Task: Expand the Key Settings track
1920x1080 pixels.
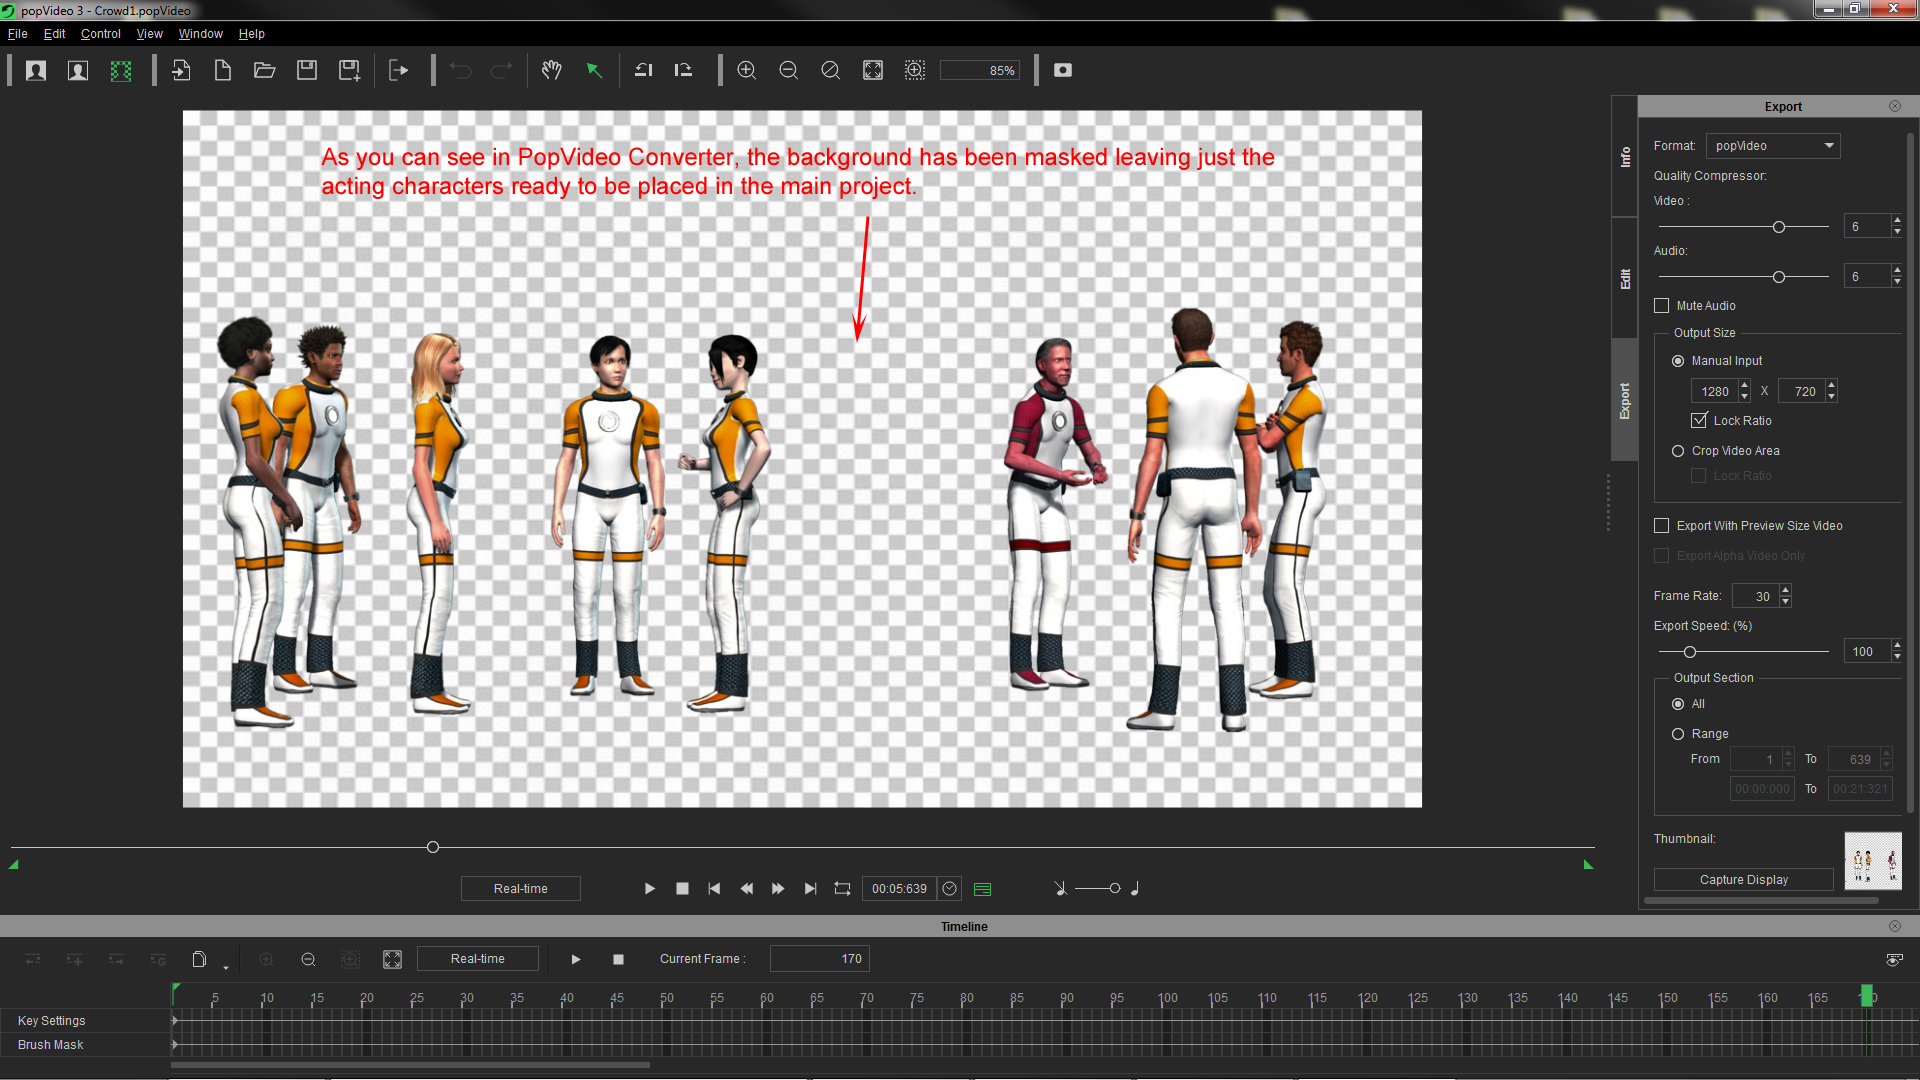Action: pyautogui.click(x=175, y=1021)
